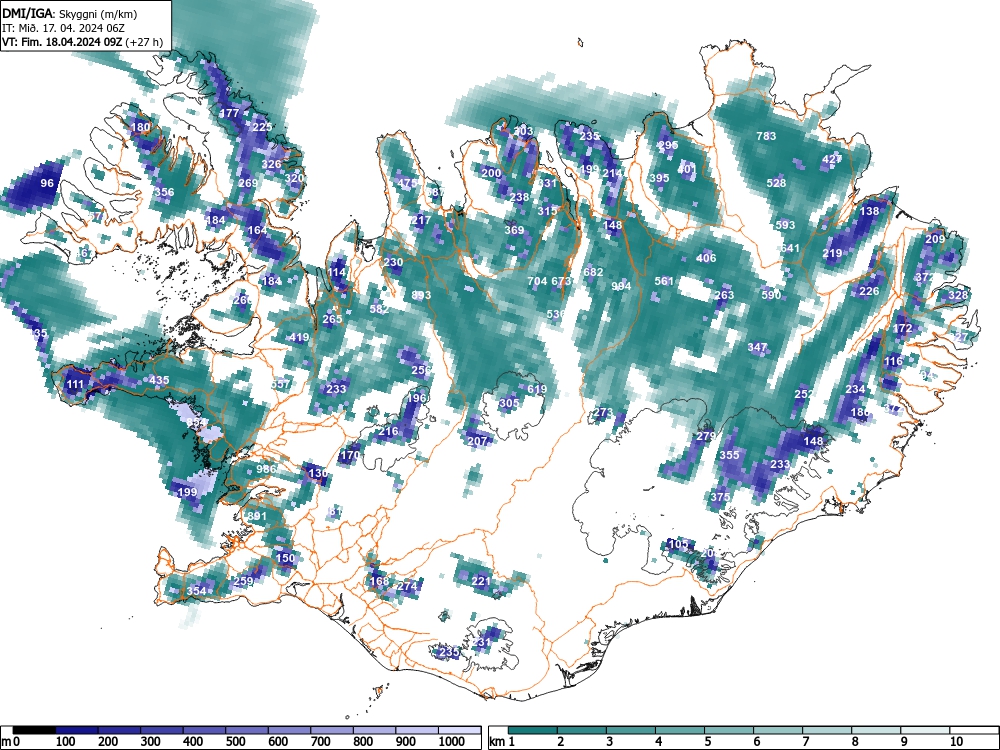Click the map value 619 on the central glacier
This screenshot has width=1000, height=750.
coord(537,390)
